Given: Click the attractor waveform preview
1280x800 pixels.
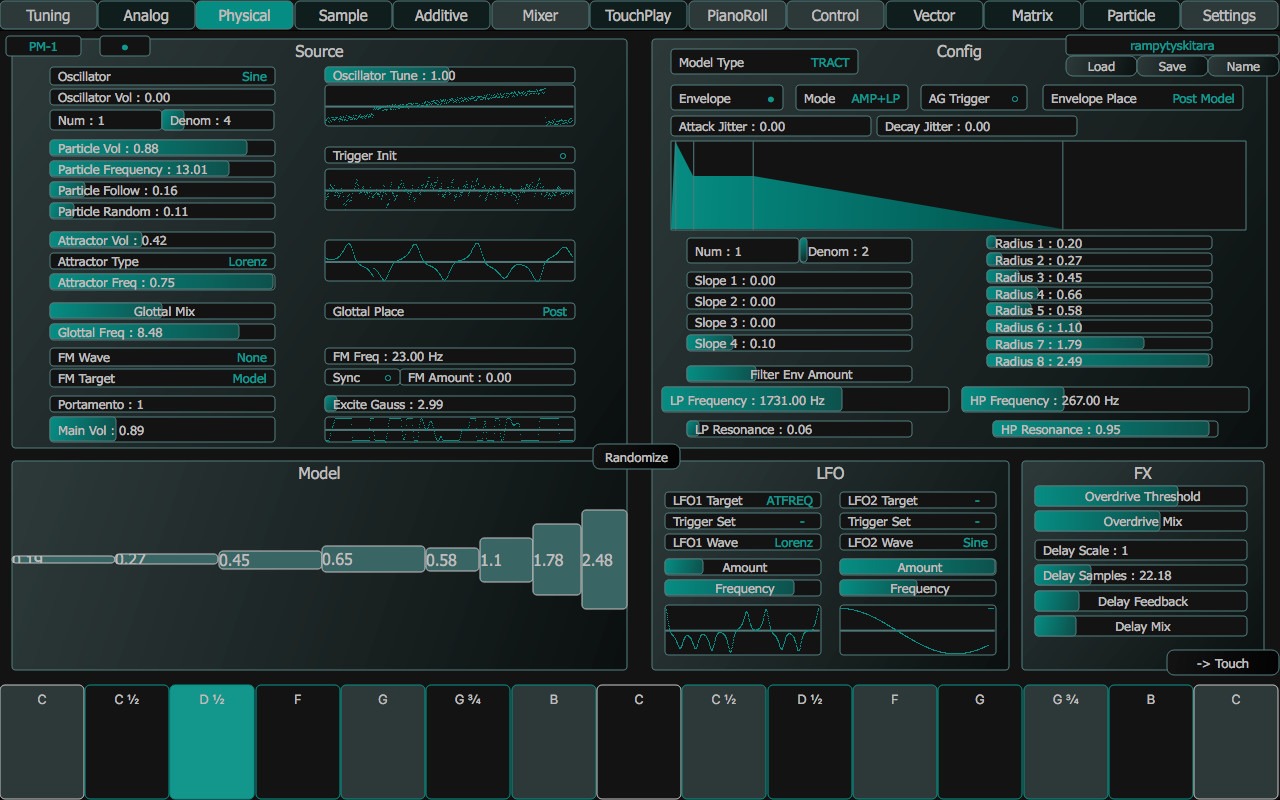Looking at the screenshot, I should (x=449, y=260).
